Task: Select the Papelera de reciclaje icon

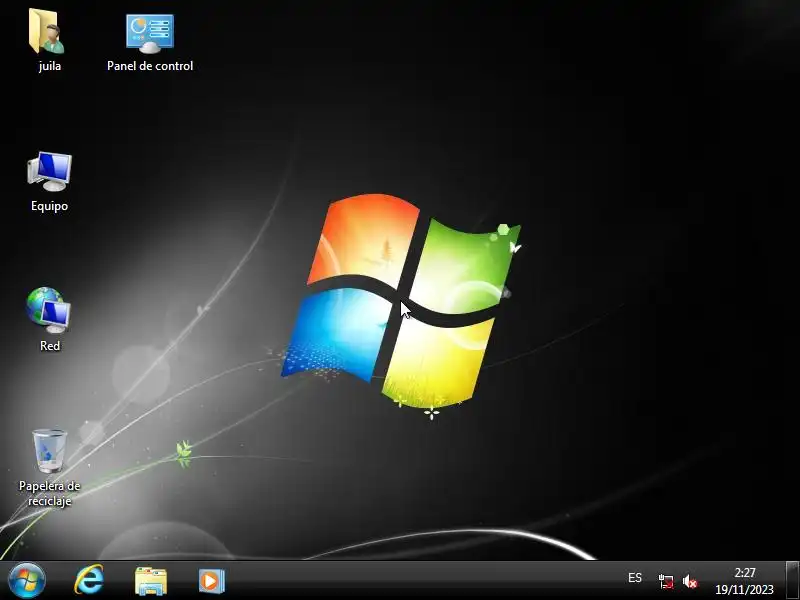Action: click(x=49, y=451)
